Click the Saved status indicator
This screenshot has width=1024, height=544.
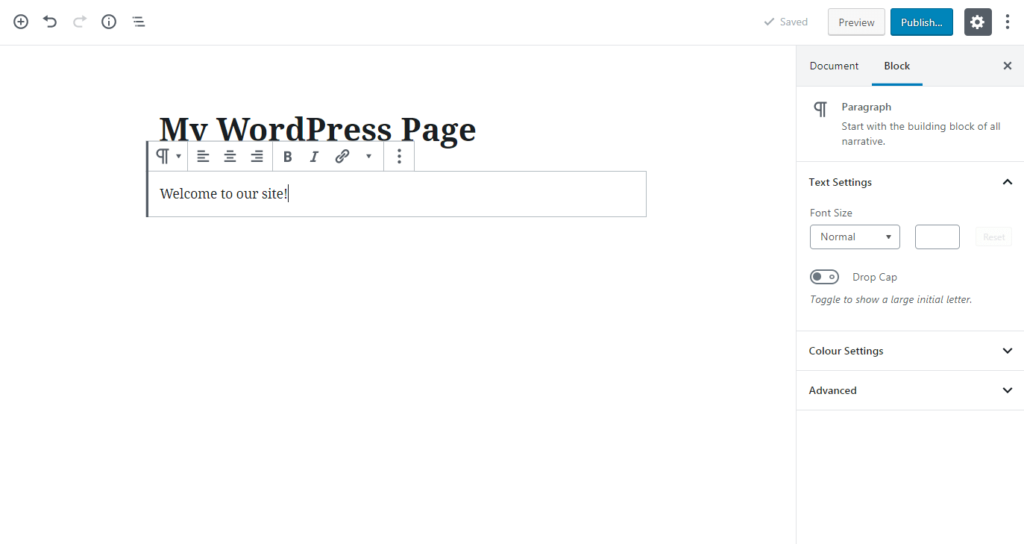[786, 22]
